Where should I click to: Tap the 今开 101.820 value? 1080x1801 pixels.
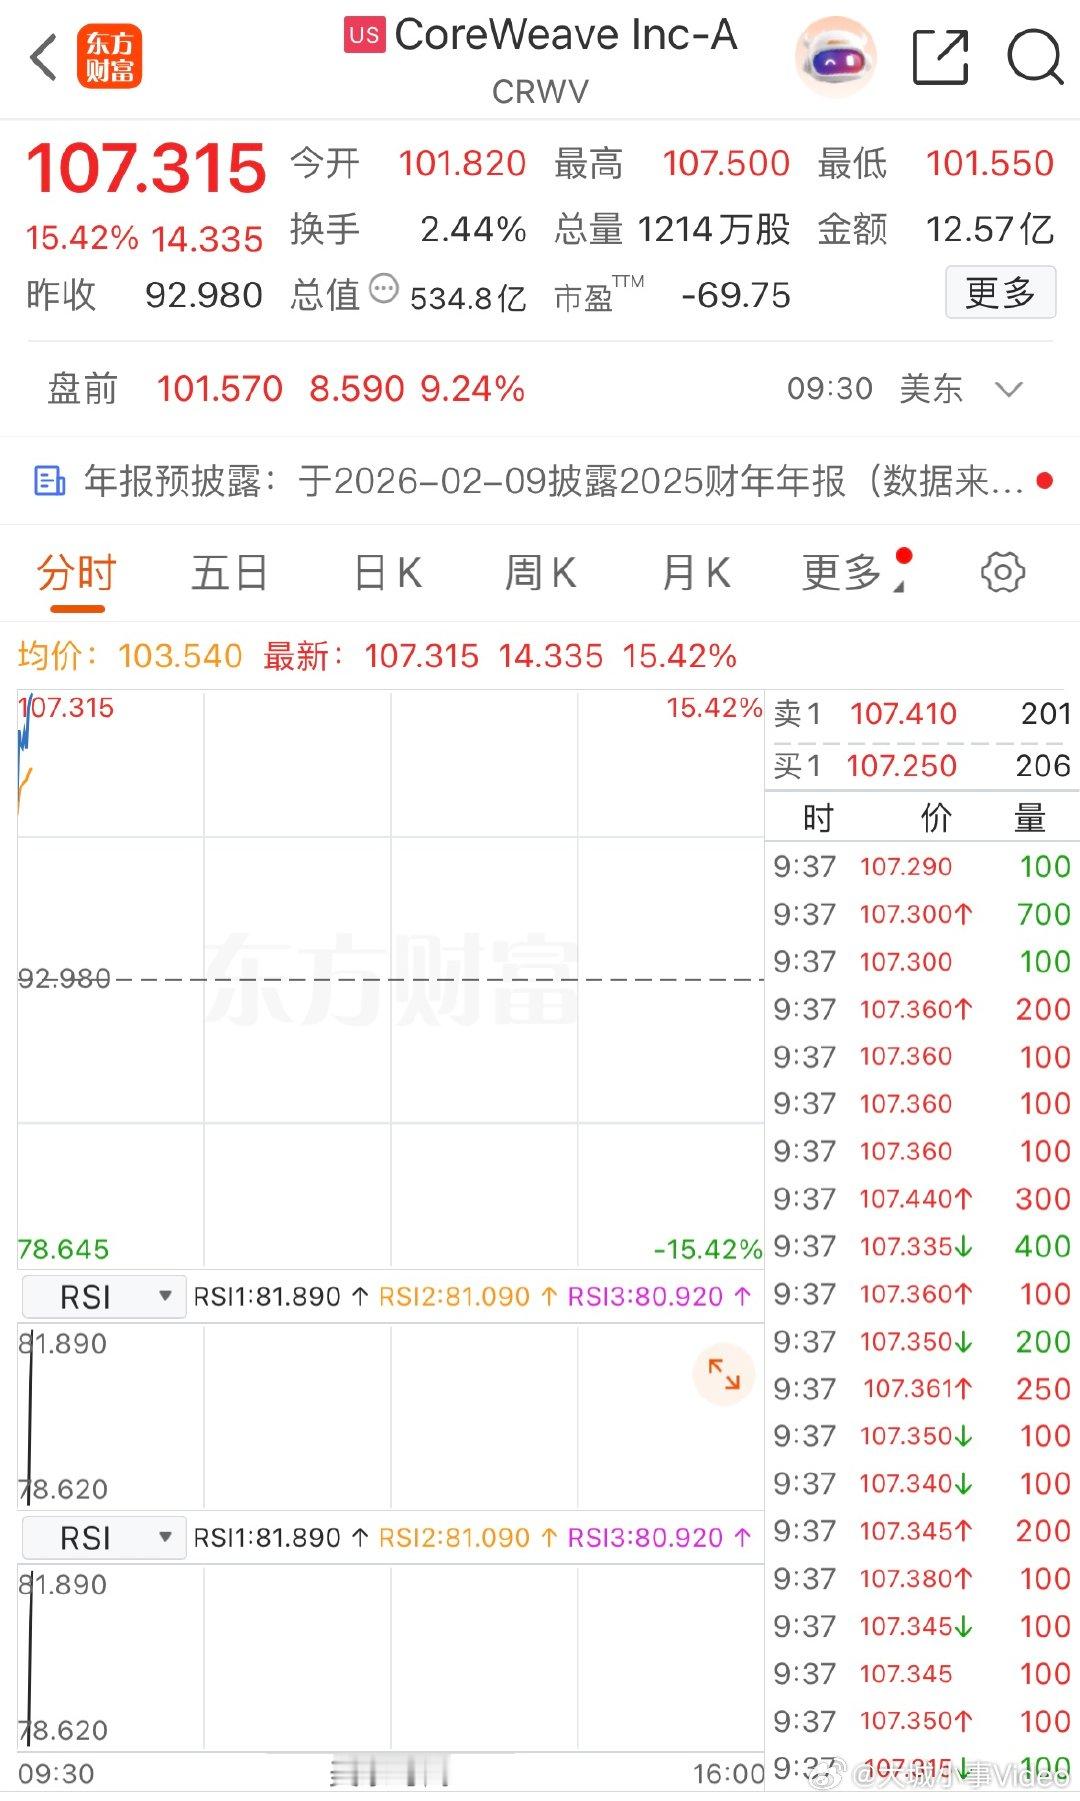[x=462, y=163]
